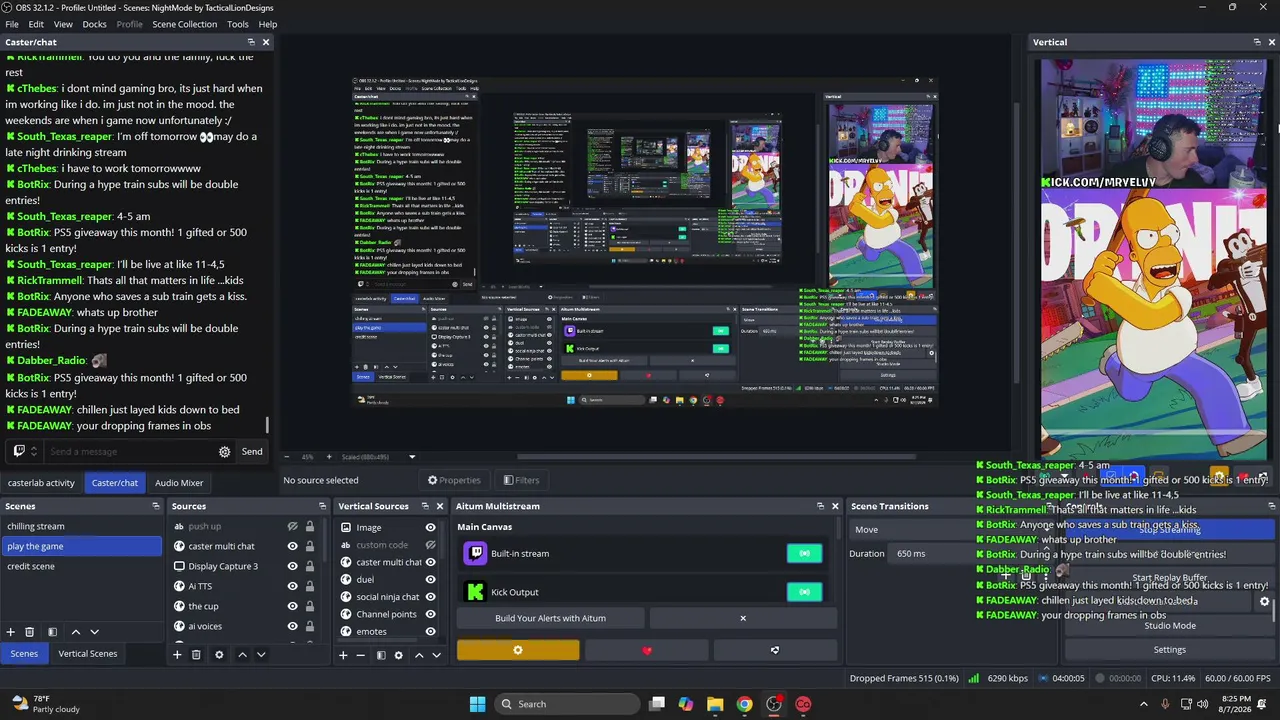Open source properties gear in the Sources toolbar

pos(219,655)
